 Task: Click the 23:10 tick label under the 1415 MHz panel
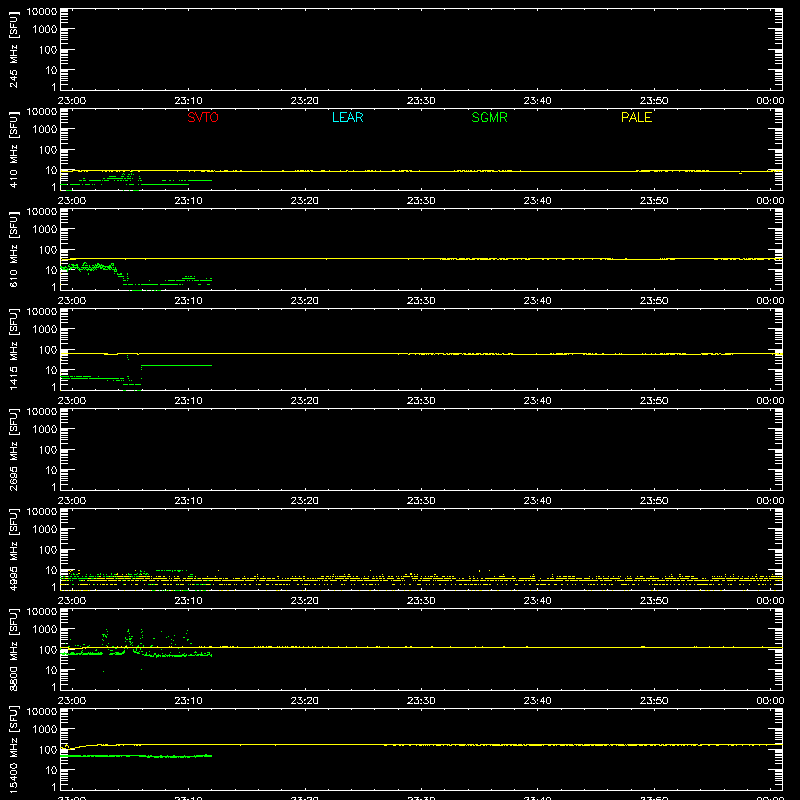point(188,401)
